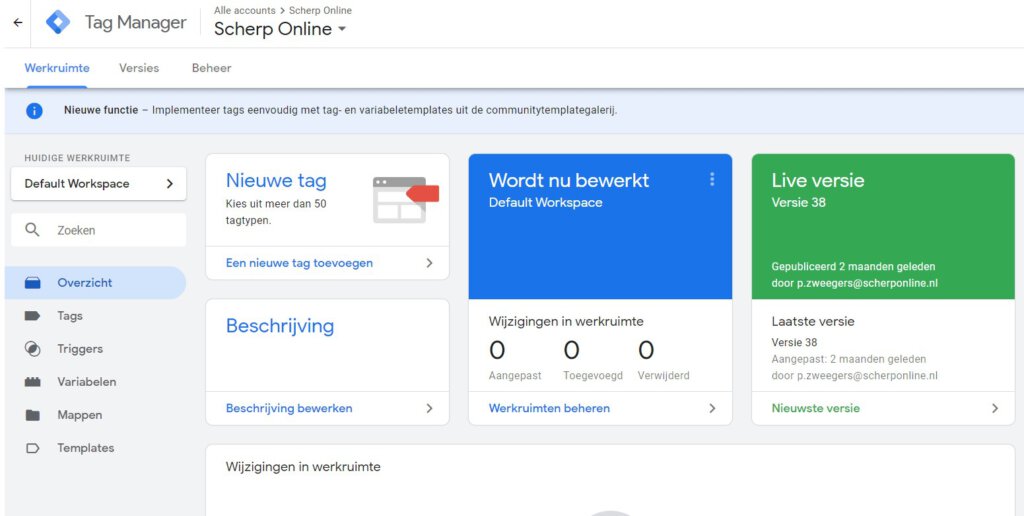1024x516 pixels.
Task: Click the Tag Manager logo icon
Action: click(x=58, y=23)
